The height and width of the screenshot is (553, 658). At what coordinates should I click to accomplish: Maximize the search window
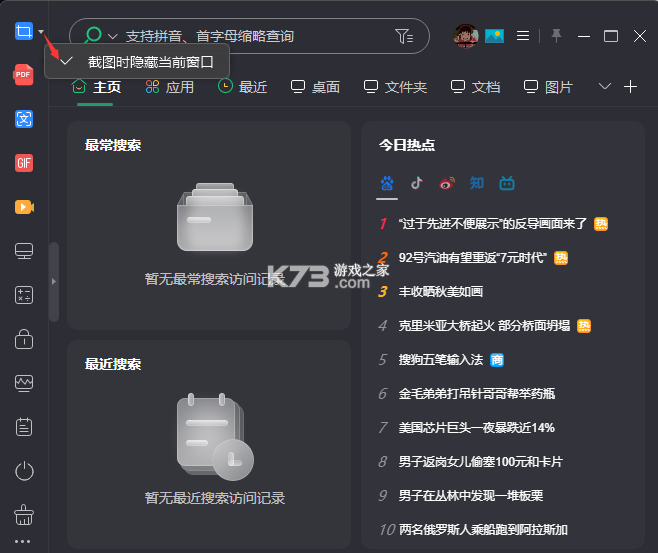coord(611,37)
